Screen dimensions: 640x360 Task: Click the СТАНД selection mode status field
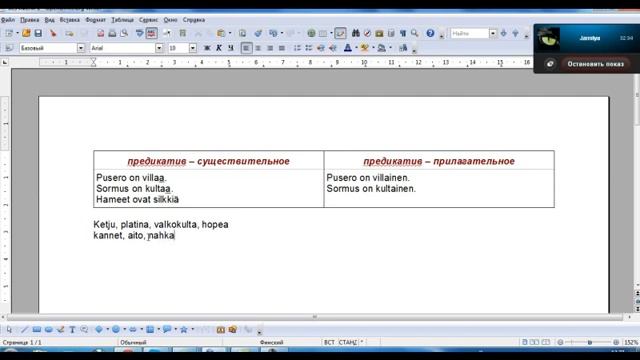pyautogui.click(x=348, y=342)
